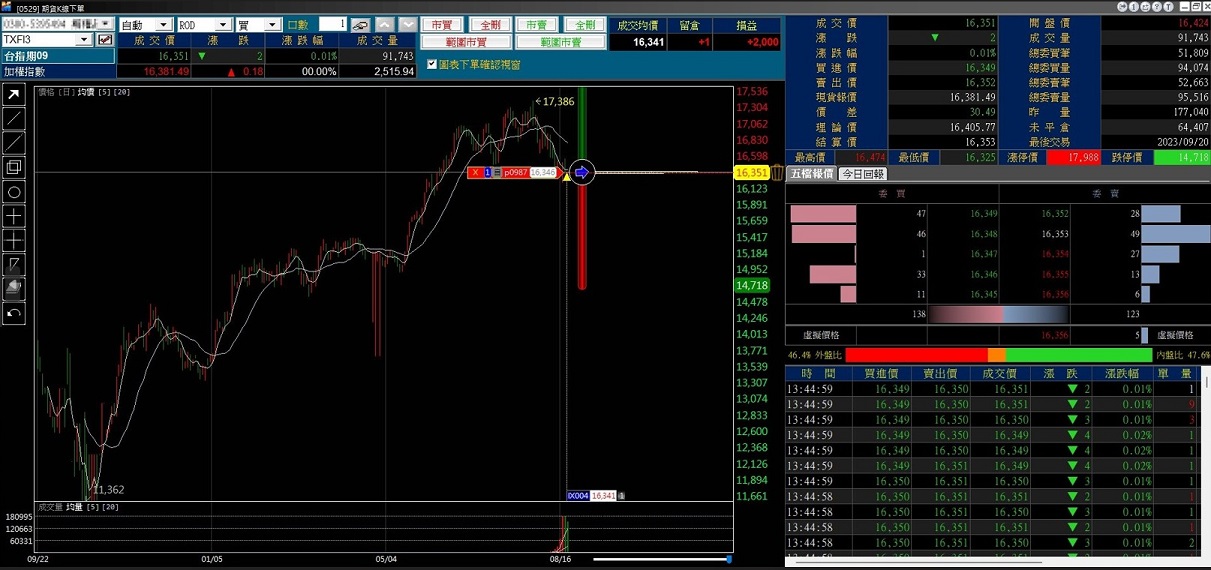Select the overlapping rectangles drawing tool

(14, 168)
